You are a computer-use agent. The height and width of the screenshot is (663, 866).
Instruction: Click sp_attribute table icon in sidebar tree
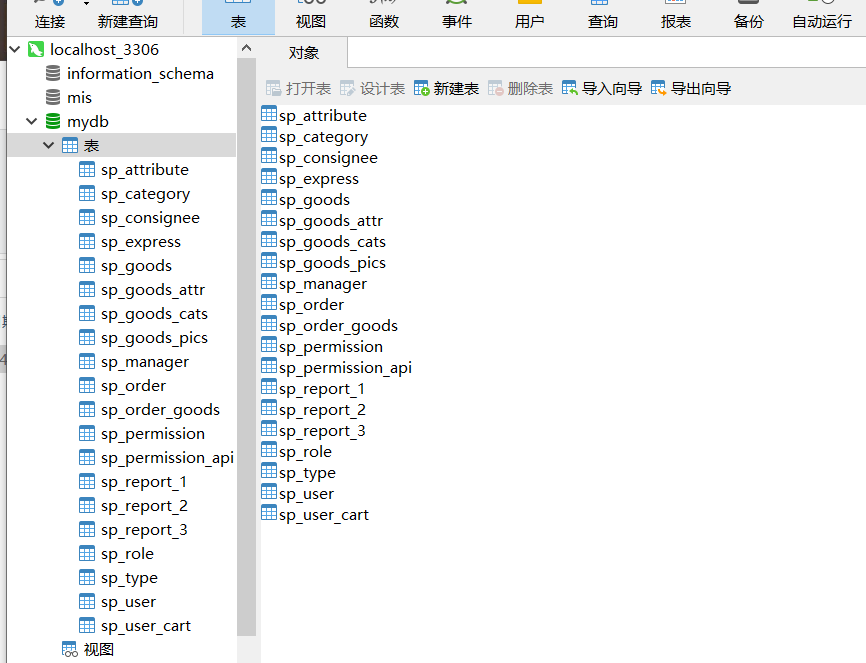[87, 170]
